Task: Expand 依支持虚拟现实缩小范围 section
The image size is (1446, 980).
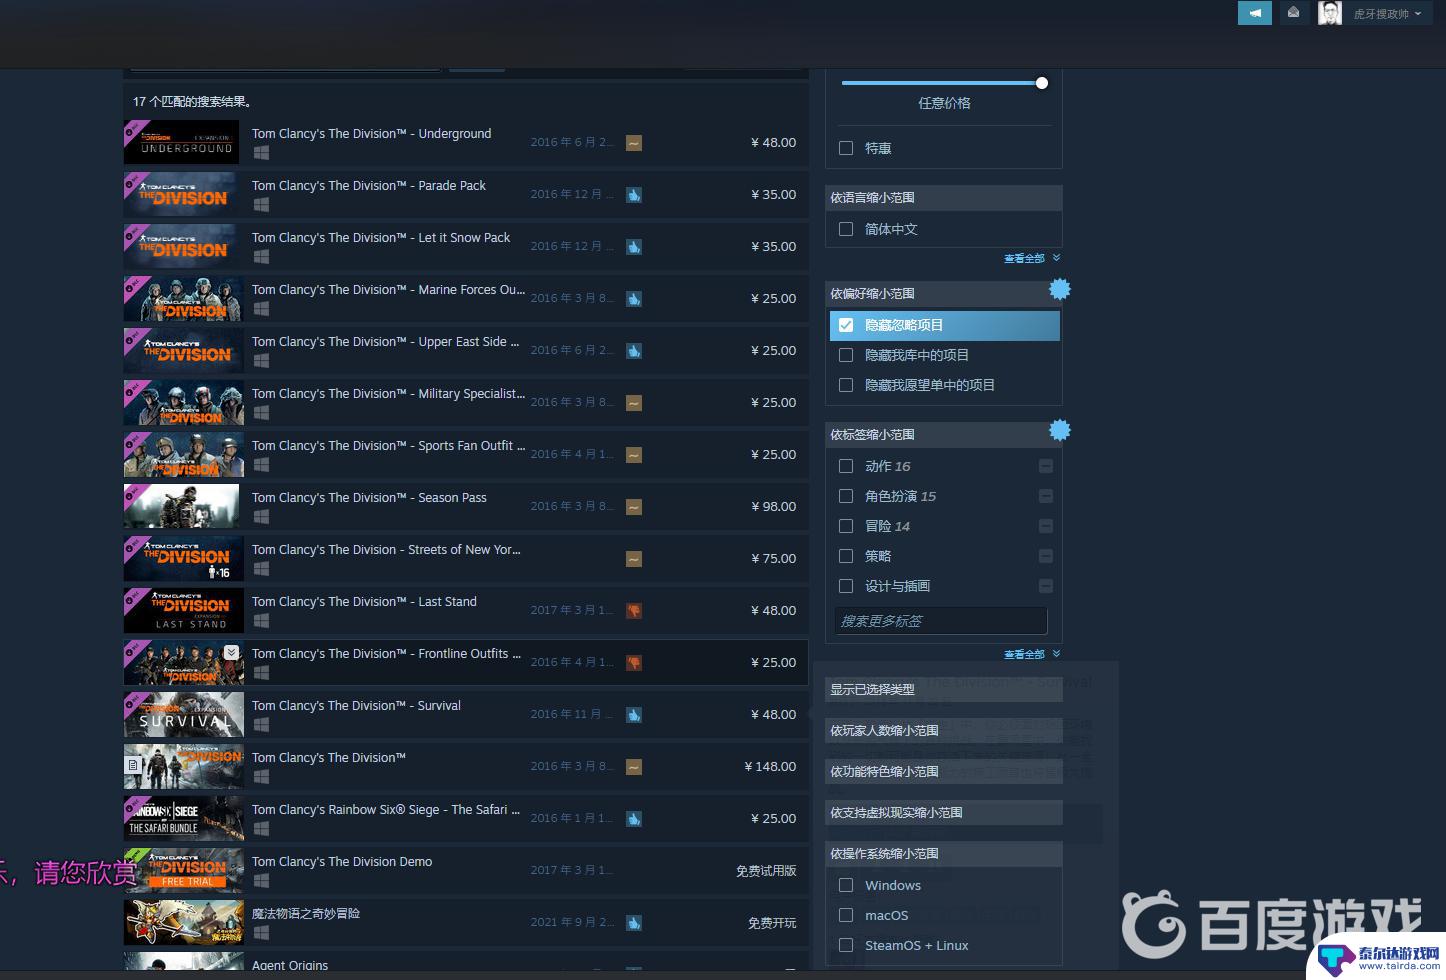Action: coord(944,812)
